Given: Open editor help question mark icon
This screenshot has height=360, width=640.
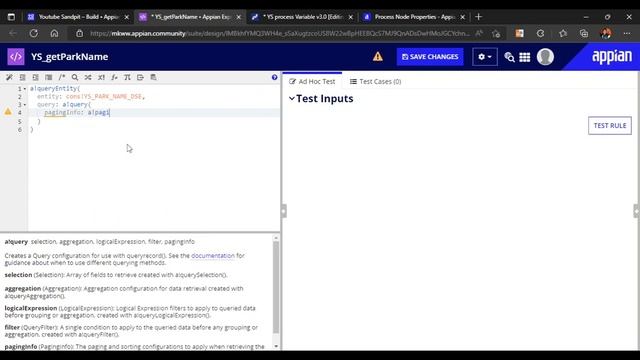Looking at the screenshot, I should (274, 77).
